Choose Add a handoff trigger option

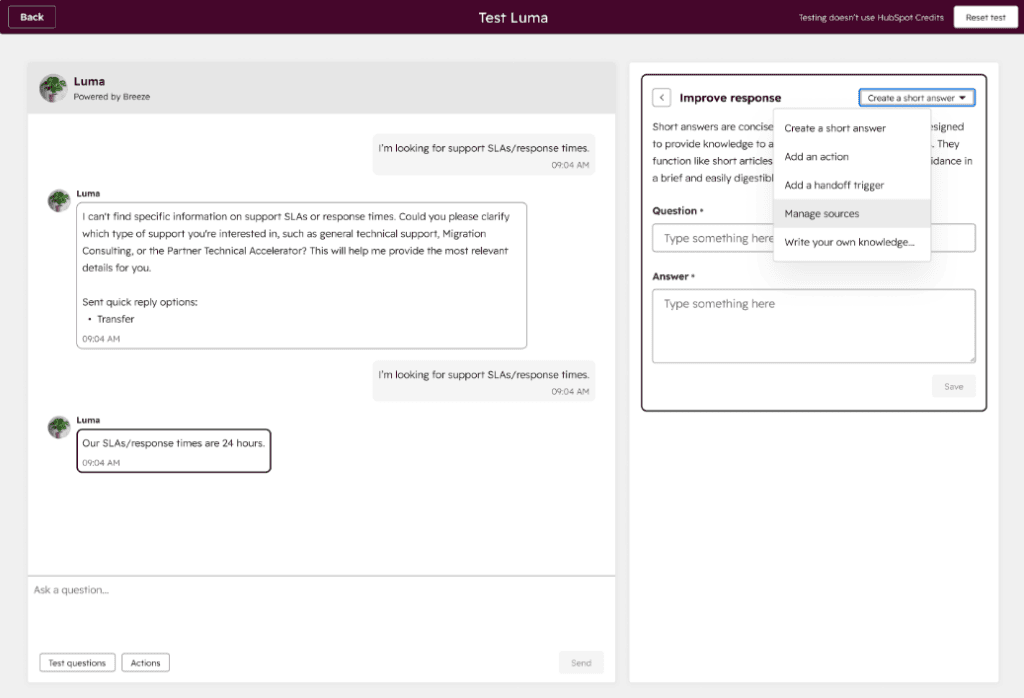(x=852, y=185)
